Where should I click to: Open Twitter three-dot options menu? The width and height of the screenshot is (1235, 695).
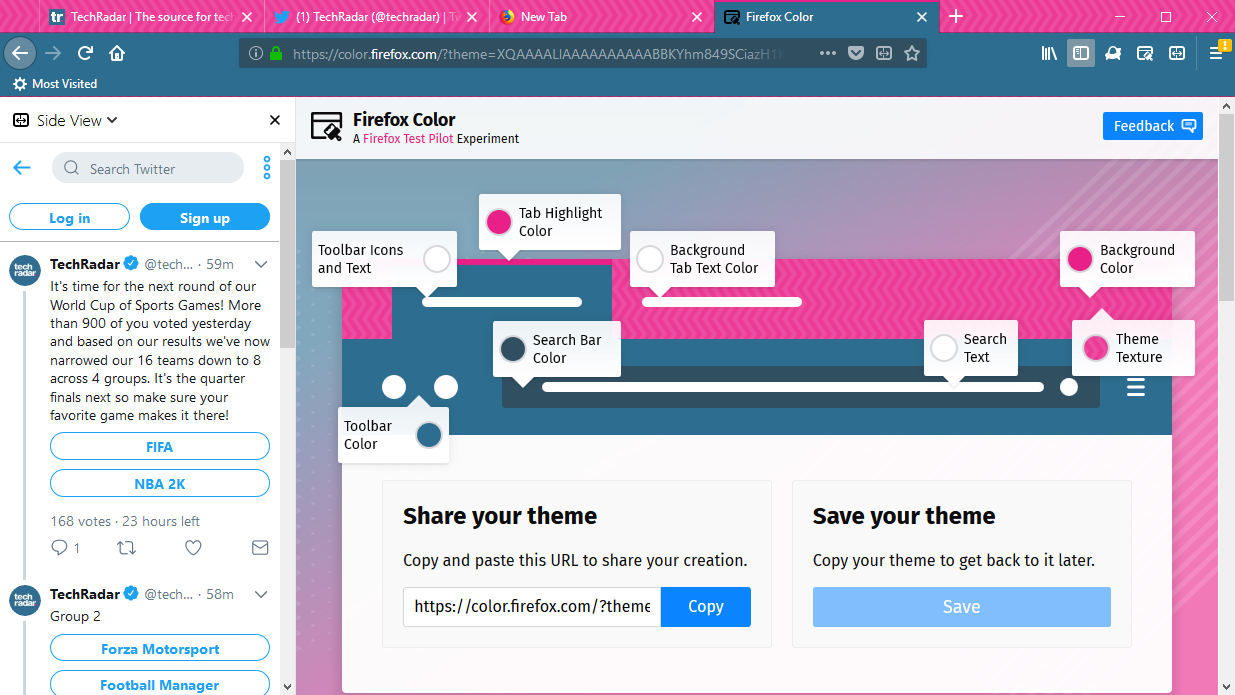[x=267, y=168]
